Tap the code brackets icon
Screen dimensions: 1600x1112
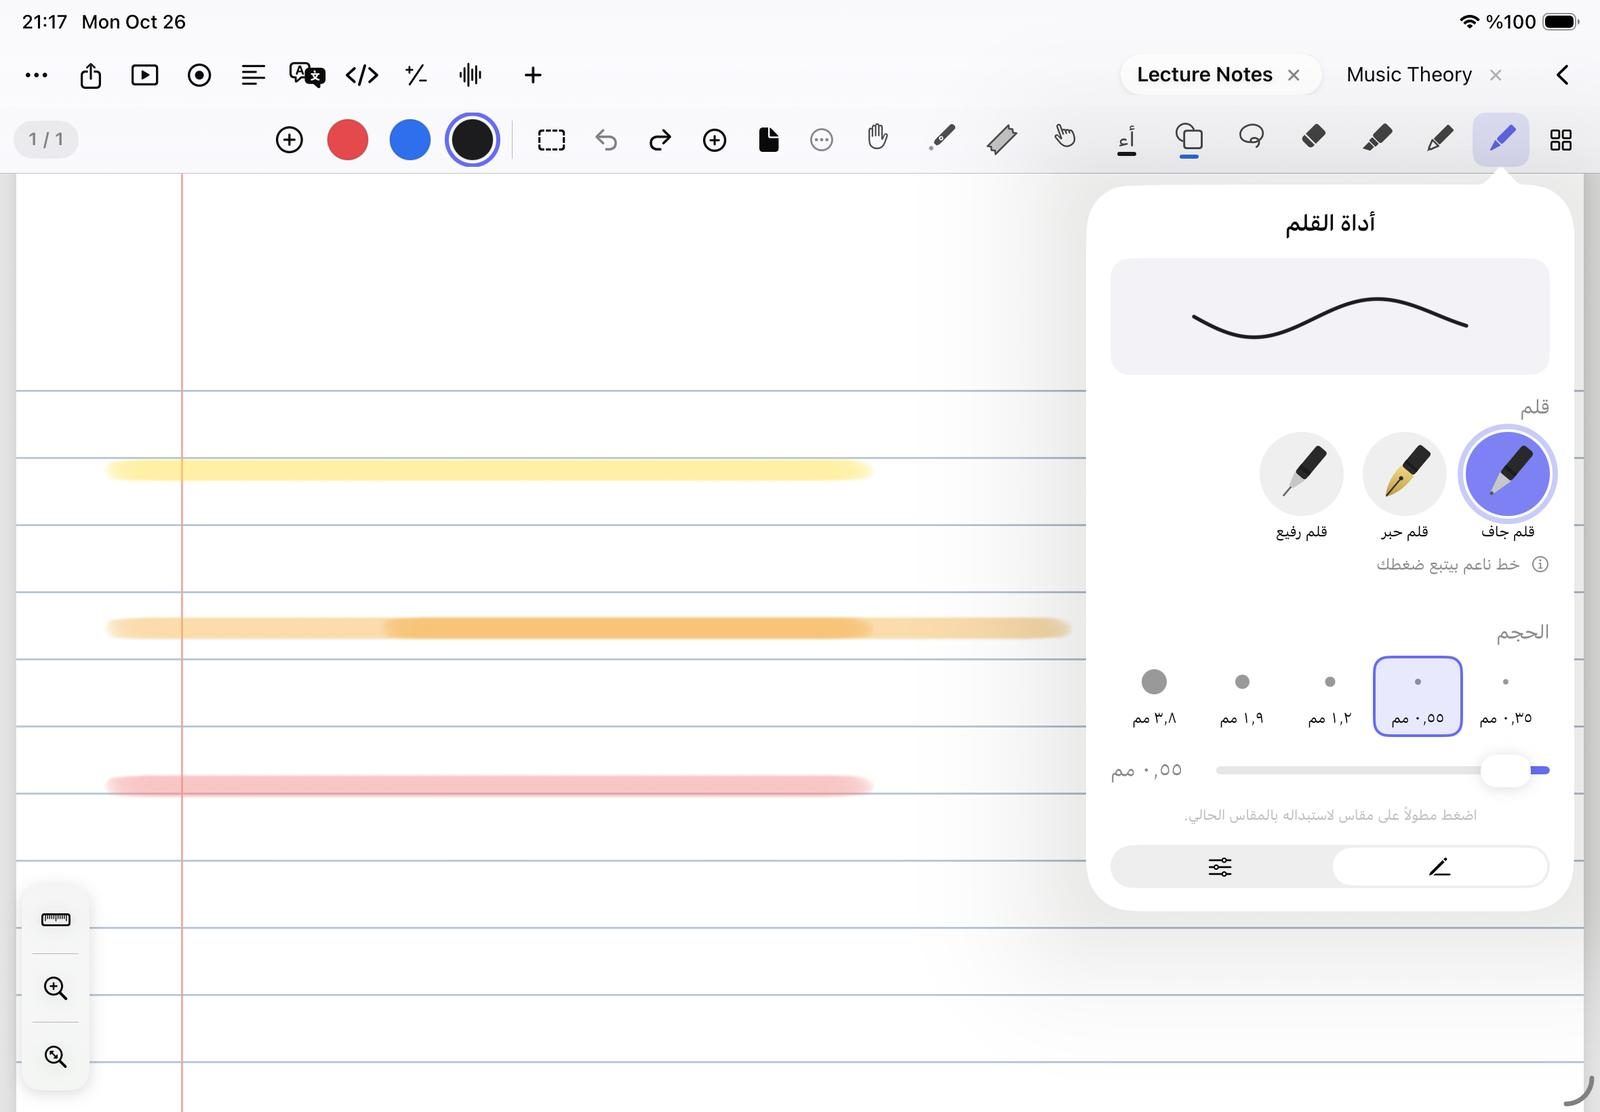click(x=361, y=75)
